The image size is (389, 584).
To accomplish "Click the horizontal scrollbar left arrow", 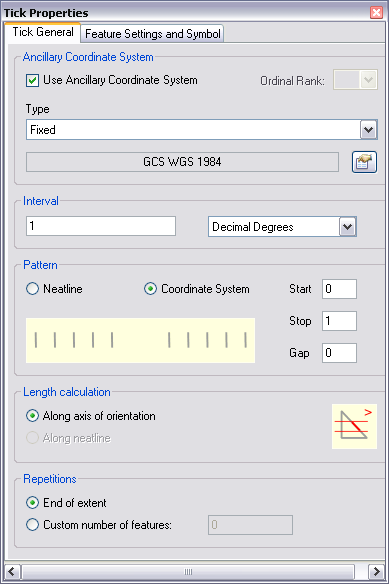I will tap(12, 571).
